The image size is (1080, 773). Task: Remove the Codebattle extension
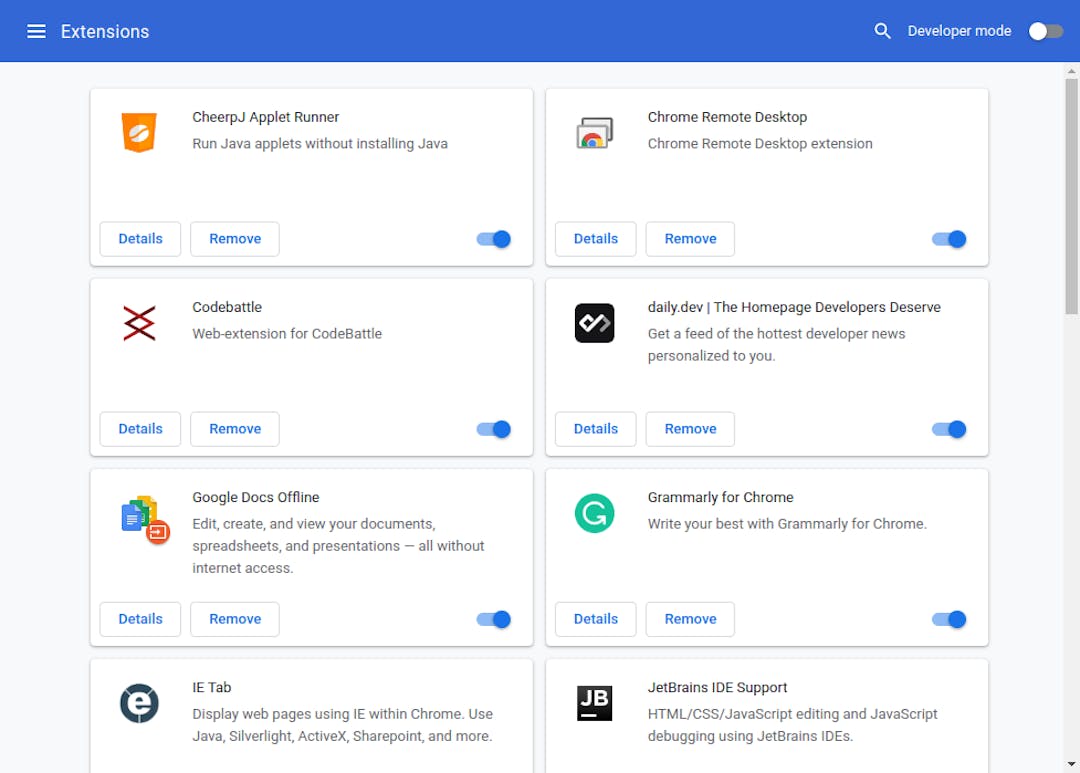click(x=235, y=429)
